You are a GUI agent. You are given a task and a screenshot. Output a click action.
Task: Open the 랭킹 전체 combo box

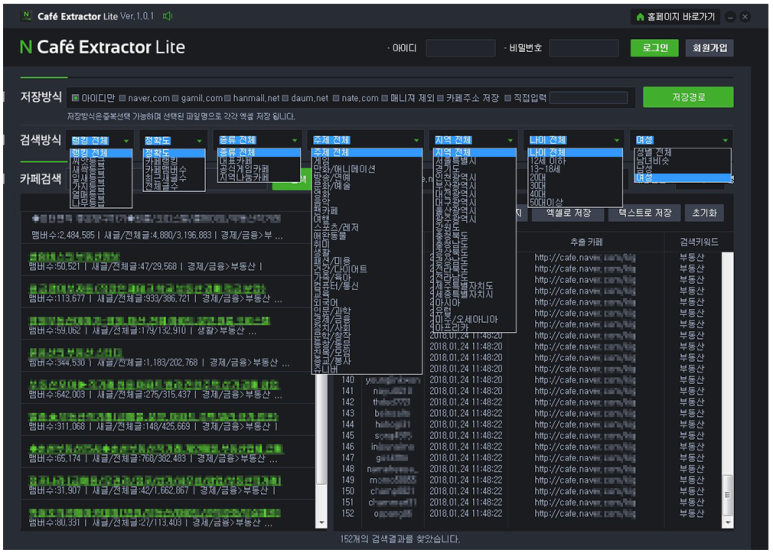(x=101, y=140)
